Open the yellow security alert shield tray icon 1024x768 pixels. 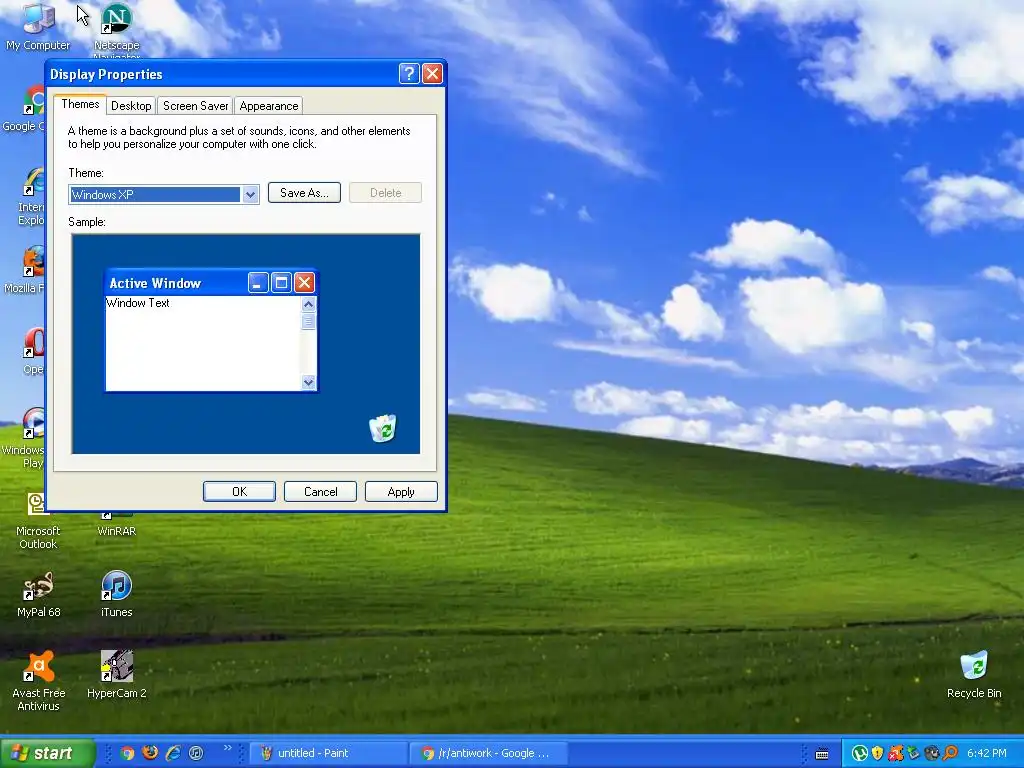point(877,753)
